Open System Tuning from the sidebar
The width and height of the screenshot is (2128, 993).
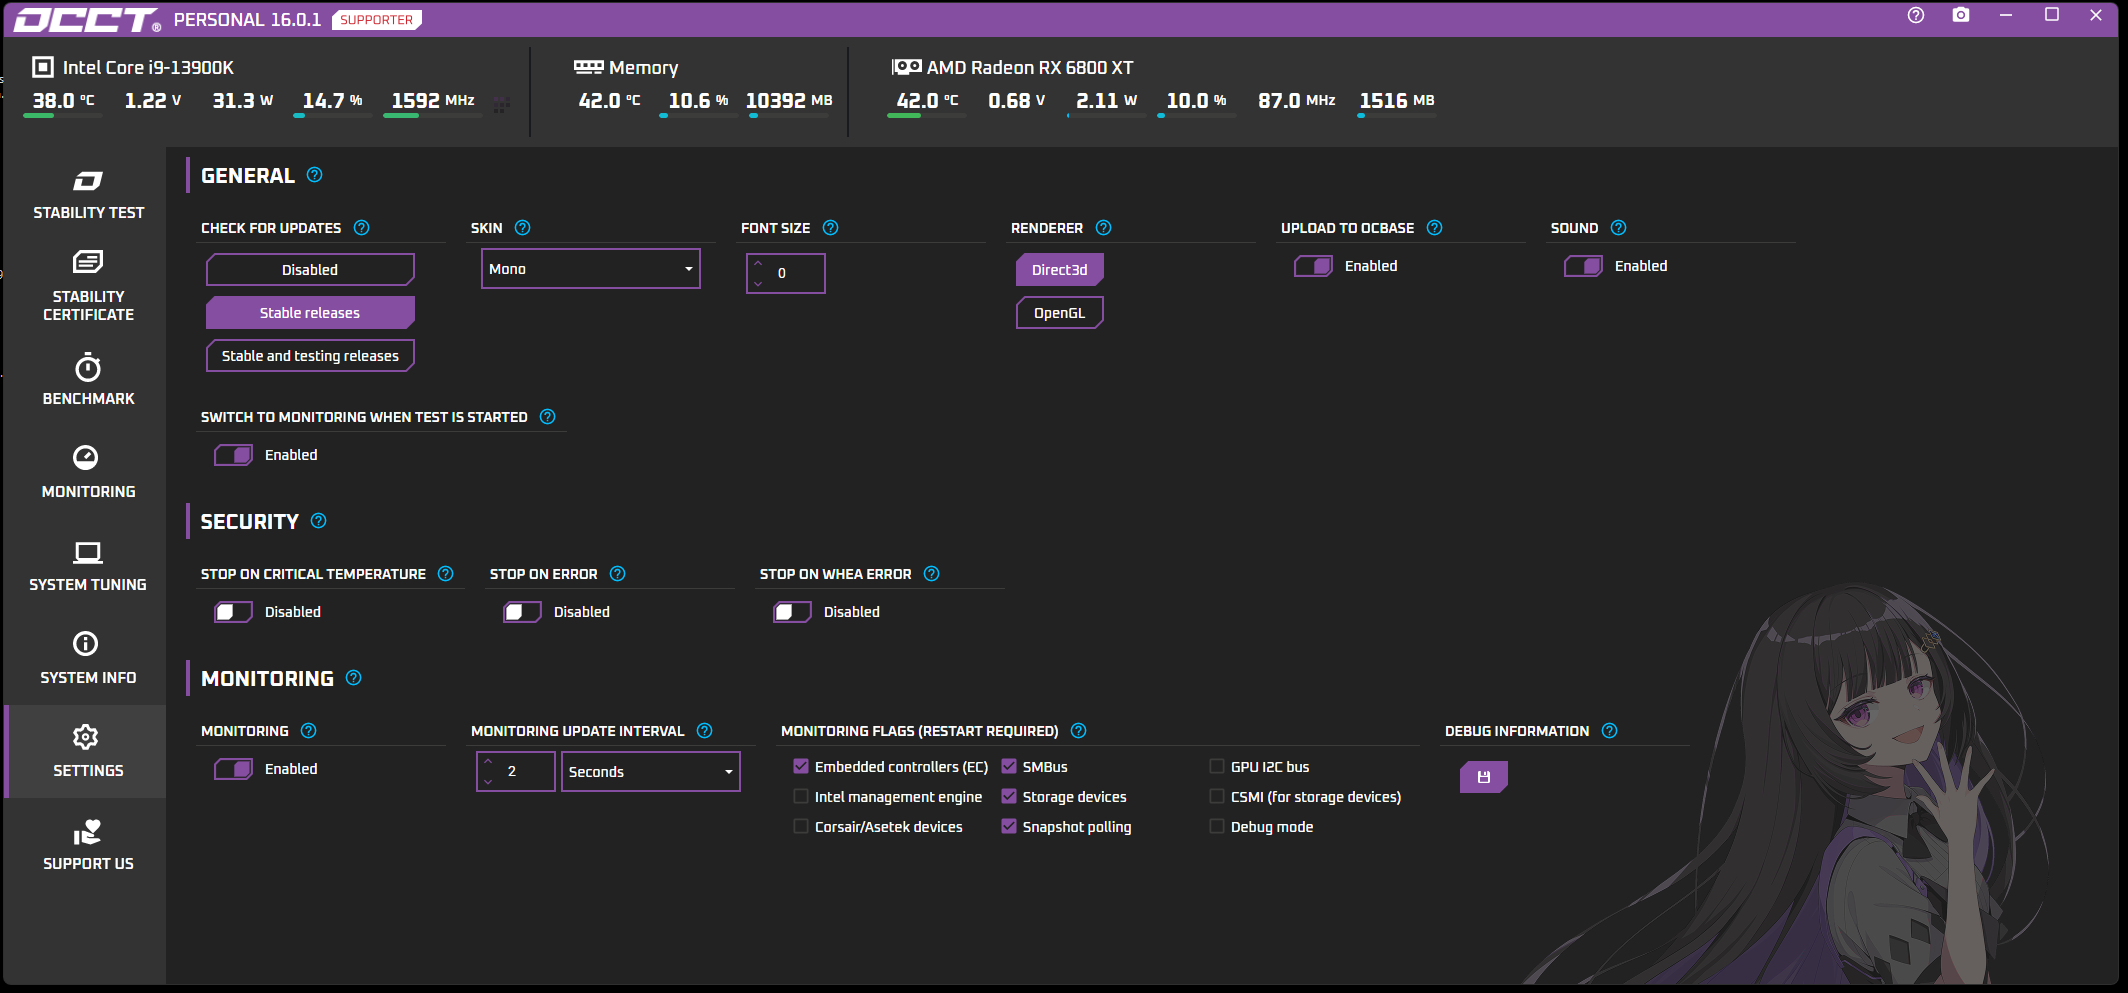(x=88, y=566)
